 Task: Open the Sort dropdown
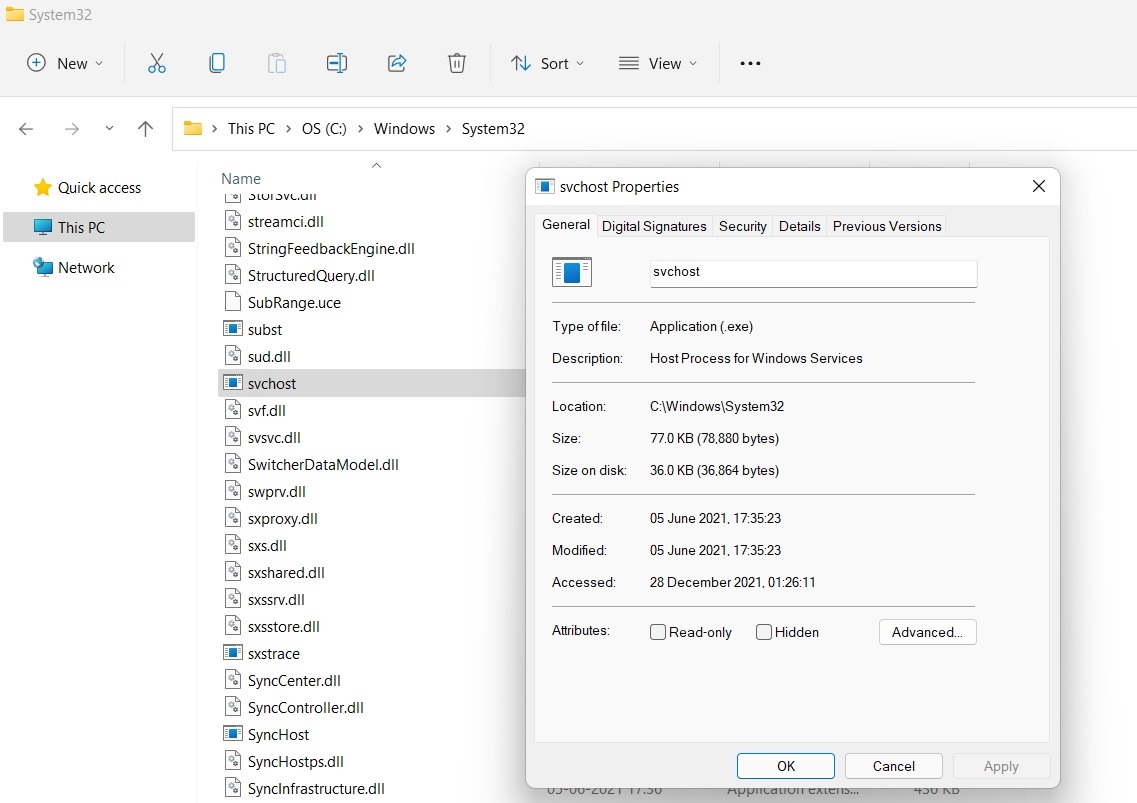pyautogui.click(x=546, y=63)
